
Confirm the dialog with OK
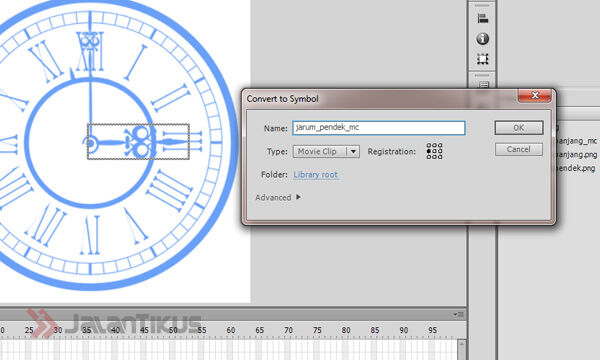coord(518,128)
